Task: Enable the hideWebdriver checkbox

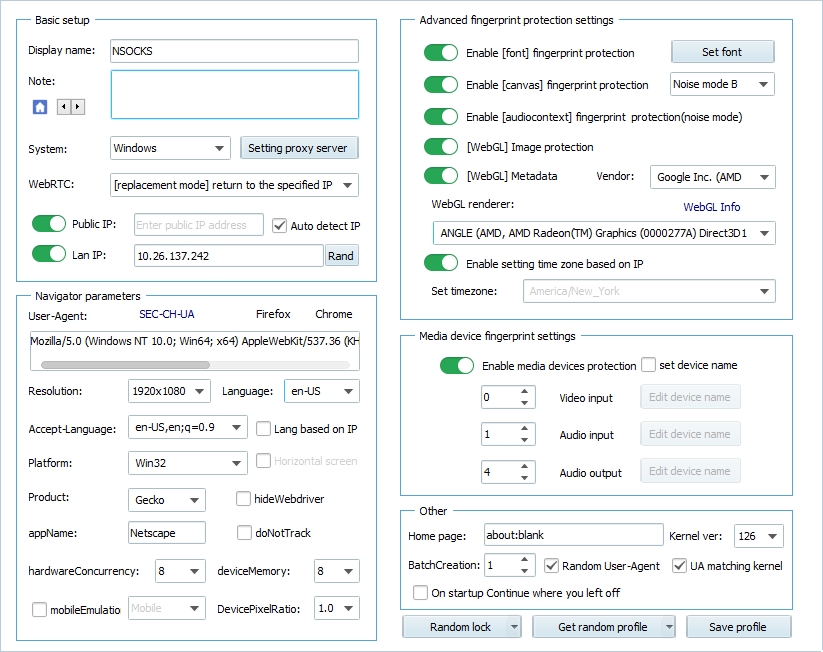Action: point(243,499)
